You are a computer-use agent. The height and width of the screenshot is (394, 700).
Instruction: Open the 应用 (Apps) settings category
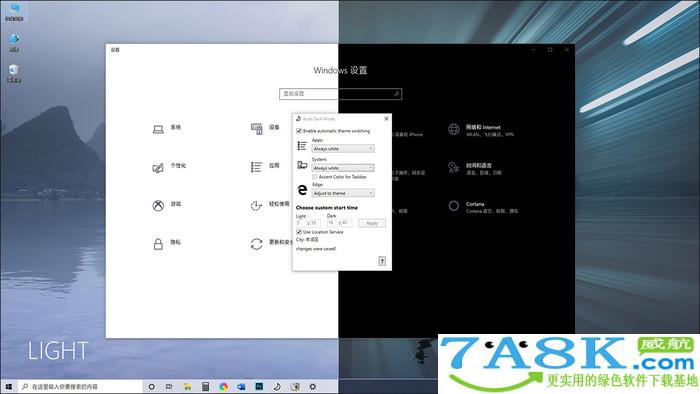pyautogui.click(x=265, y=167)
